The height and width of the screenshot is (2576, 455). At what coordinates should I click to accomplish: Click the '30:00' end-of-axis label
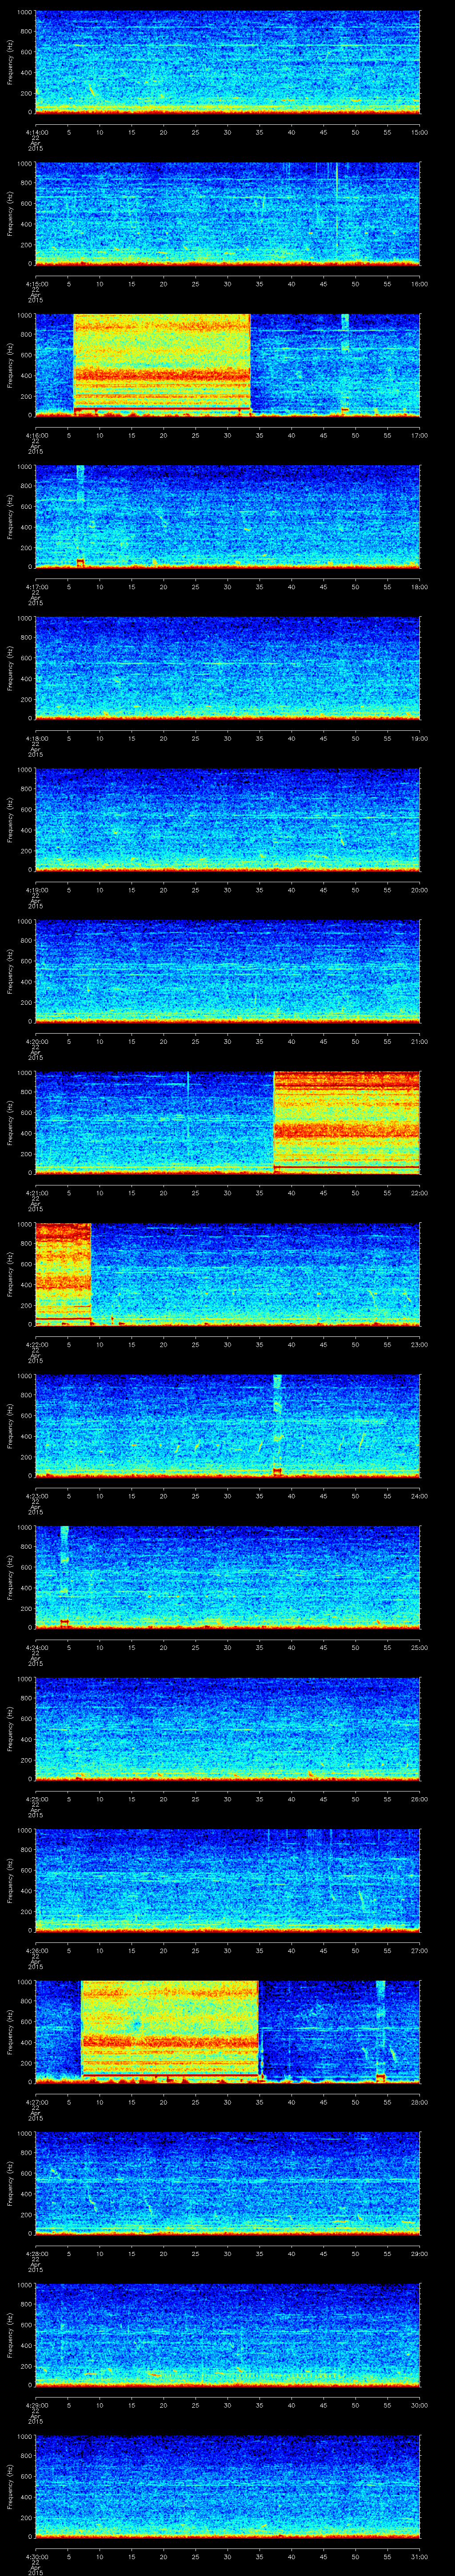(419, 2404)
